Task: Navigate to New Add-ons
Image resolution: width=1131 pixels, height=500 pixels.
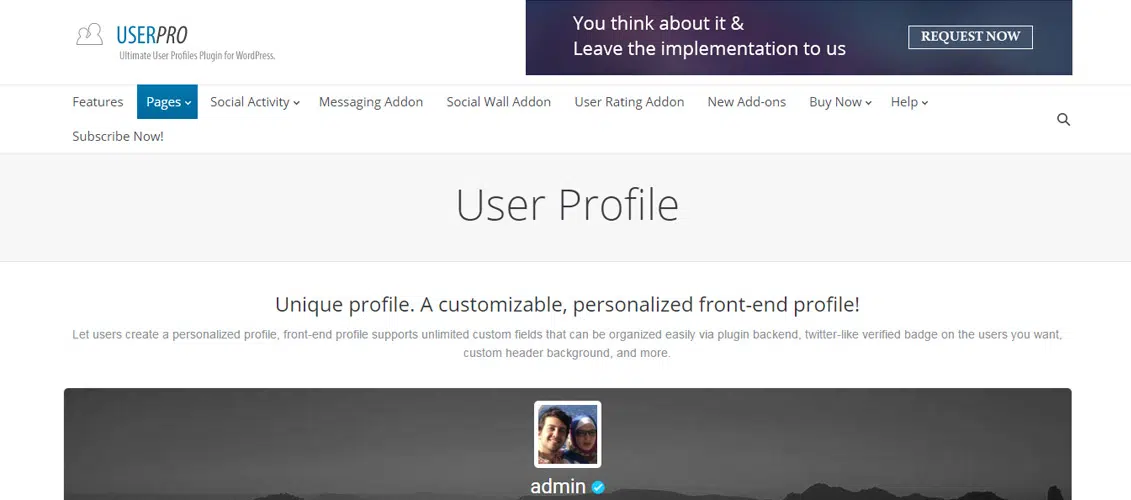Action: (746, 102)
